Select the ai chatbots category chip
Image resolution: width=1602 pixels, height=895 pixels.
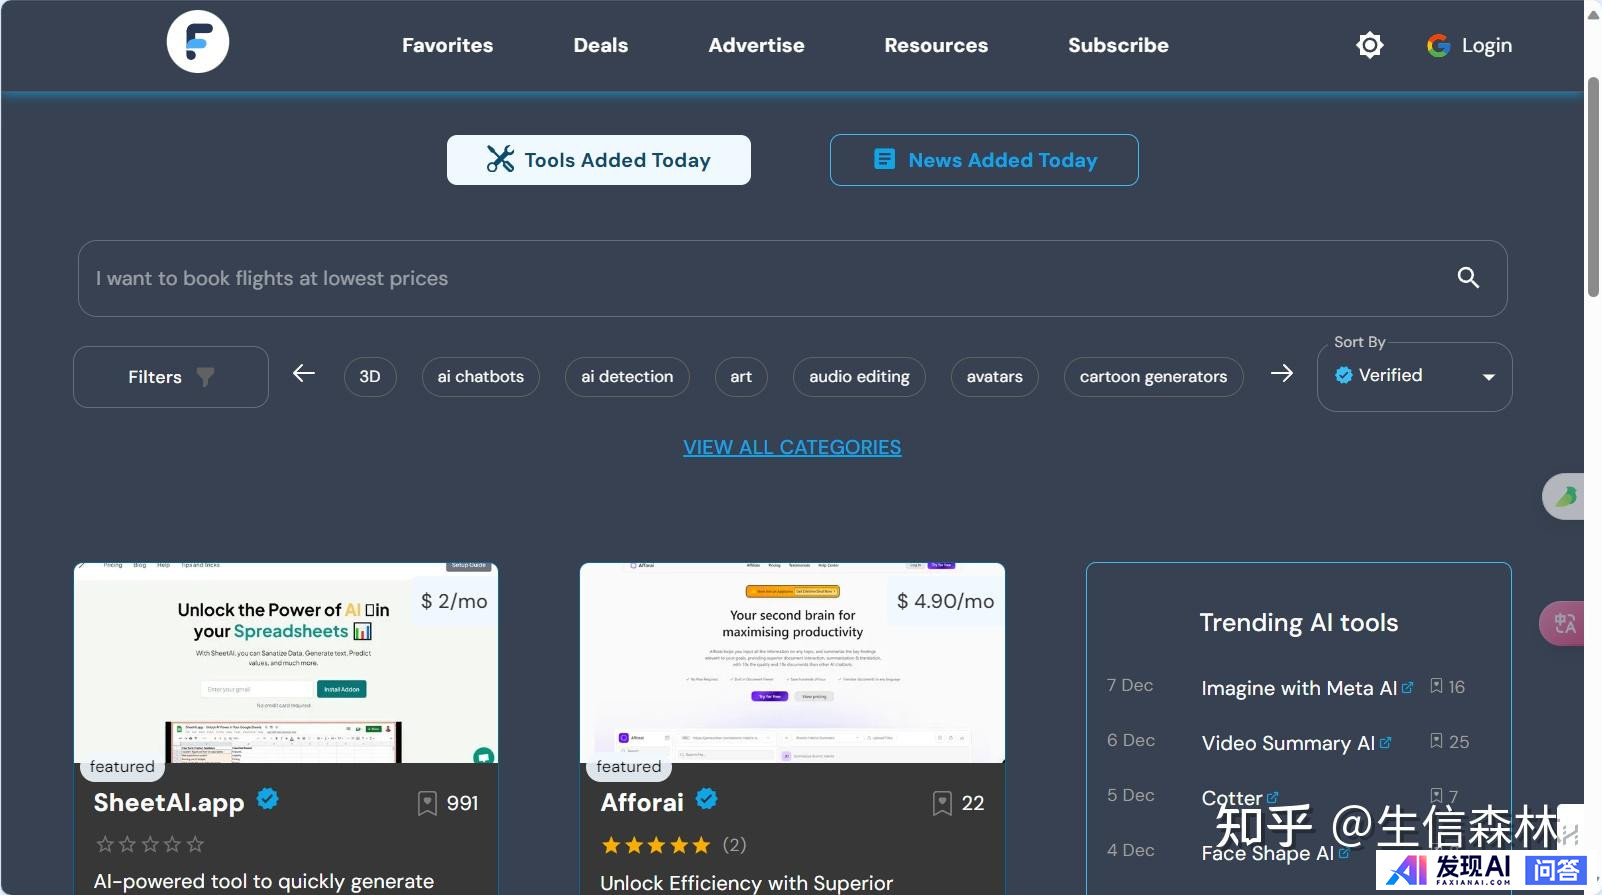coord(481,377)
